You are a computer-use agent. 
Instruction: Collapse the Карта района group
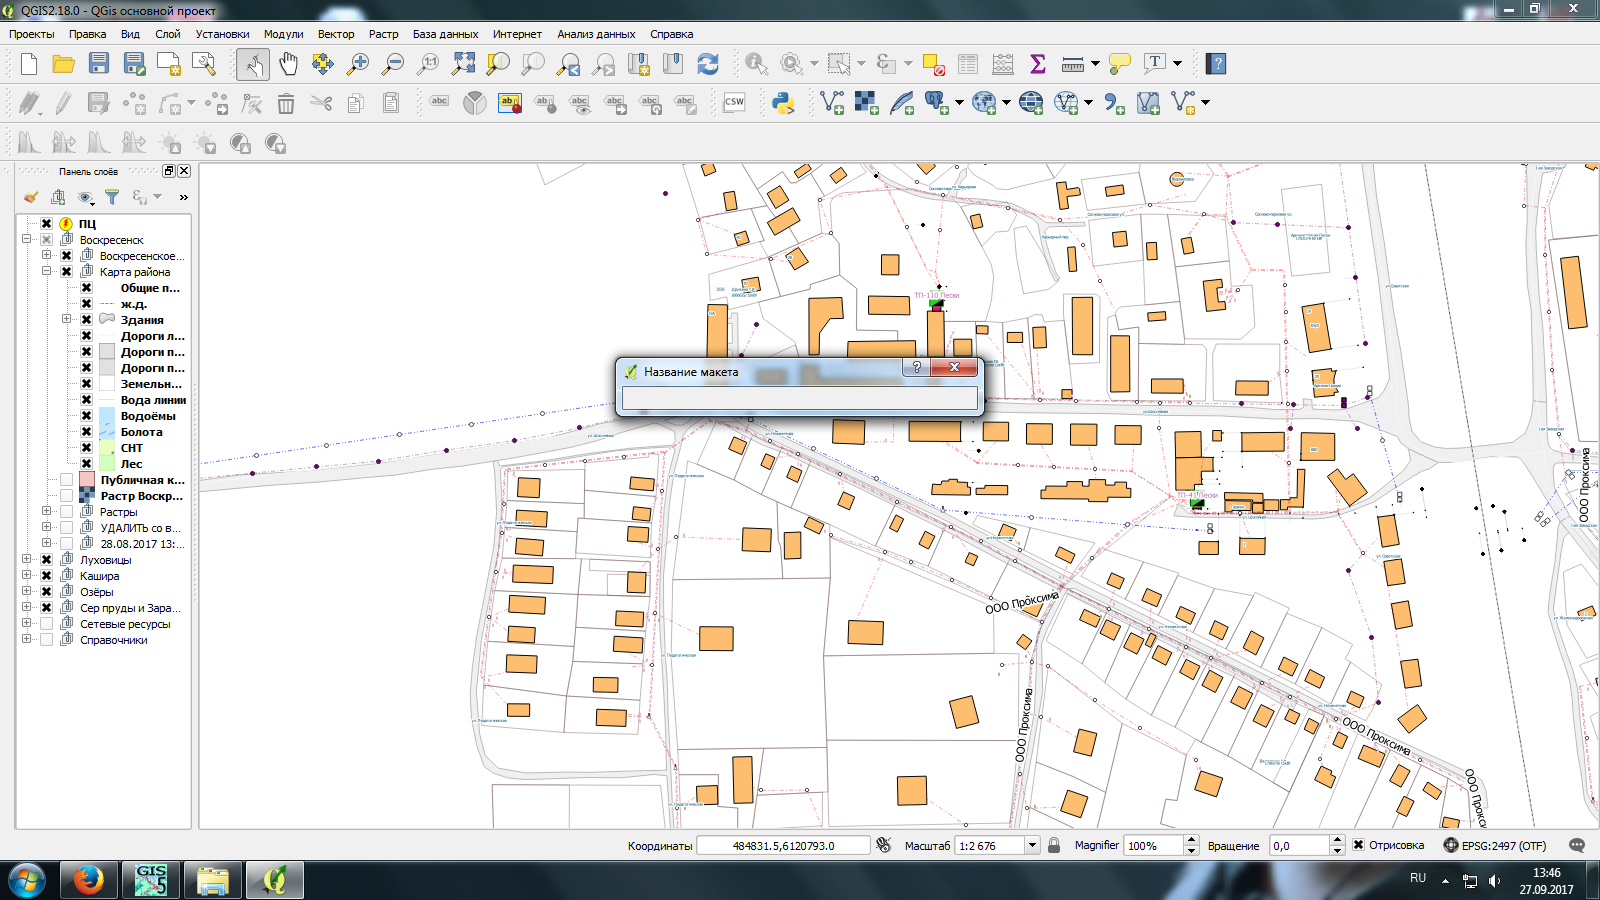pos(46,272)
